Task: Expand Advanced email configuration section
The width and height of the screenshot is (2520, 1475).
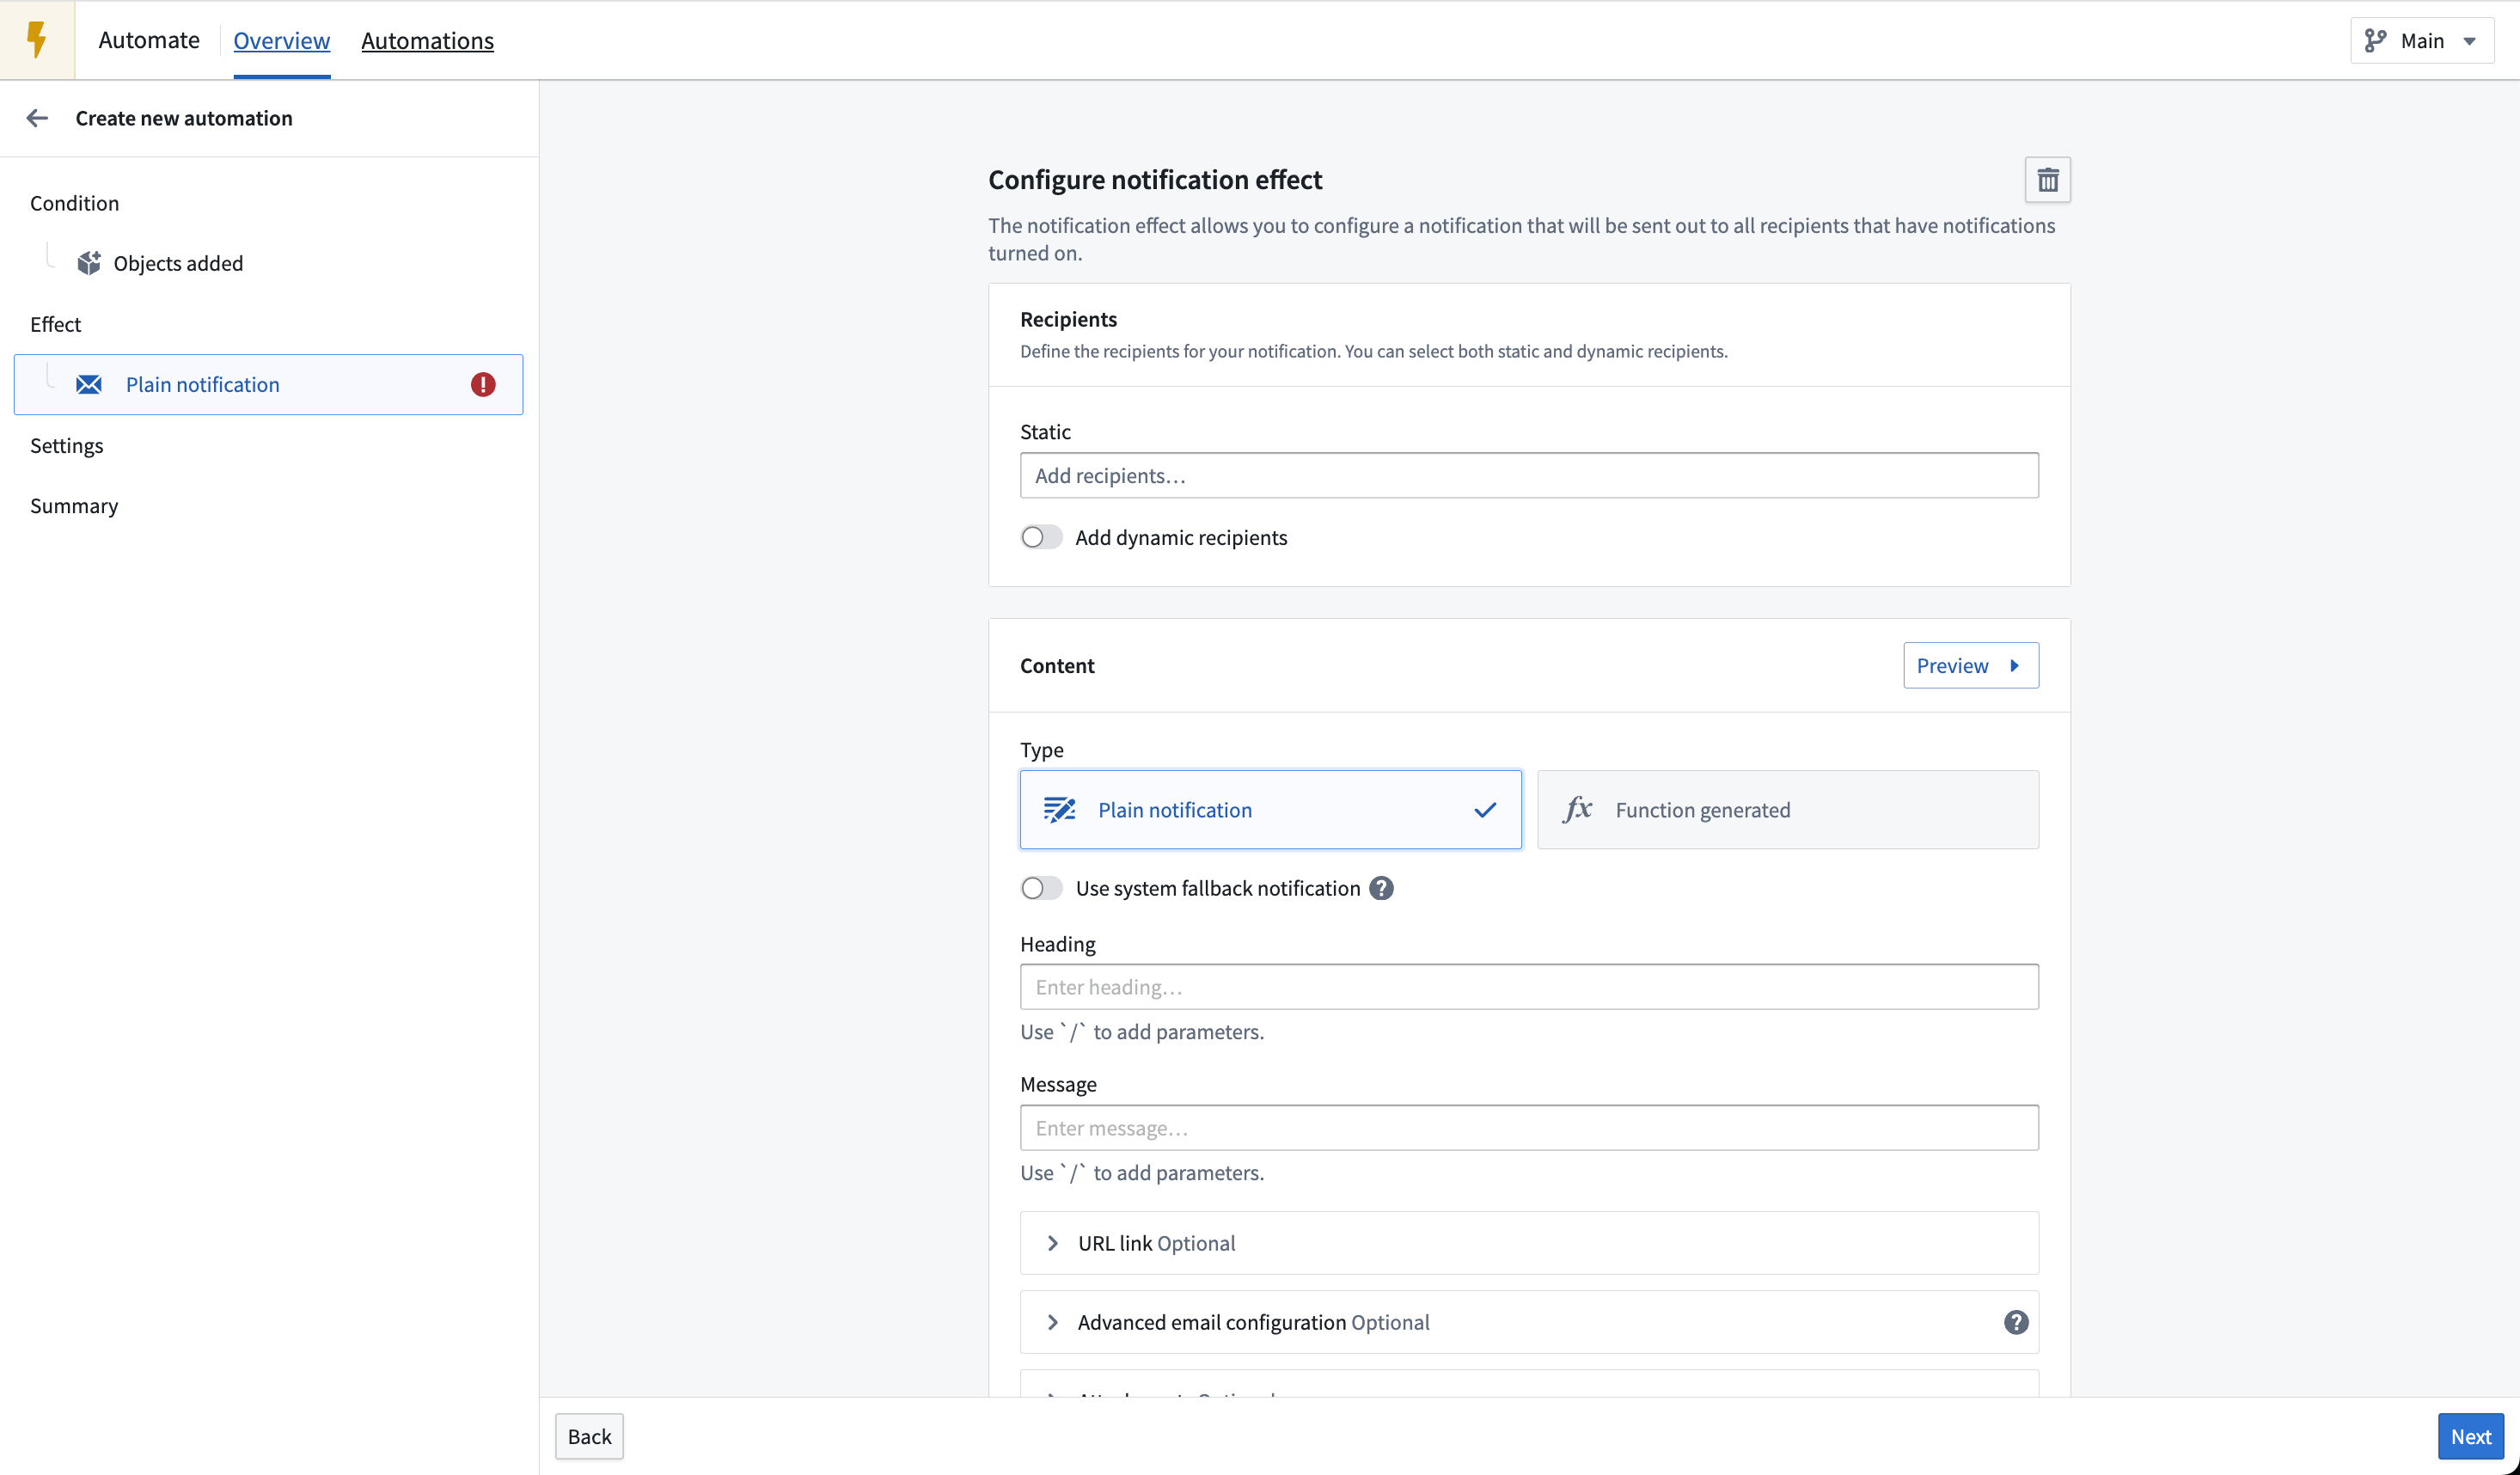Action: coord(1529,1322)
